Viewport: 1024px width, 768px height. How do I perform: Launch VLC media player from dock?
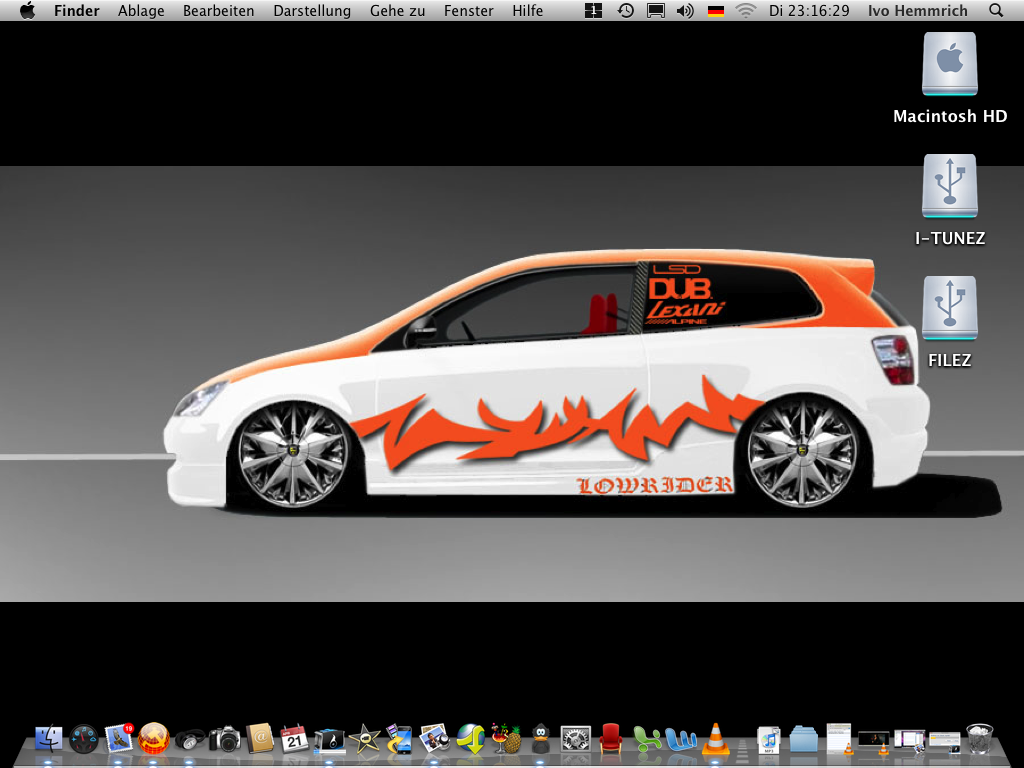point(715,739)
